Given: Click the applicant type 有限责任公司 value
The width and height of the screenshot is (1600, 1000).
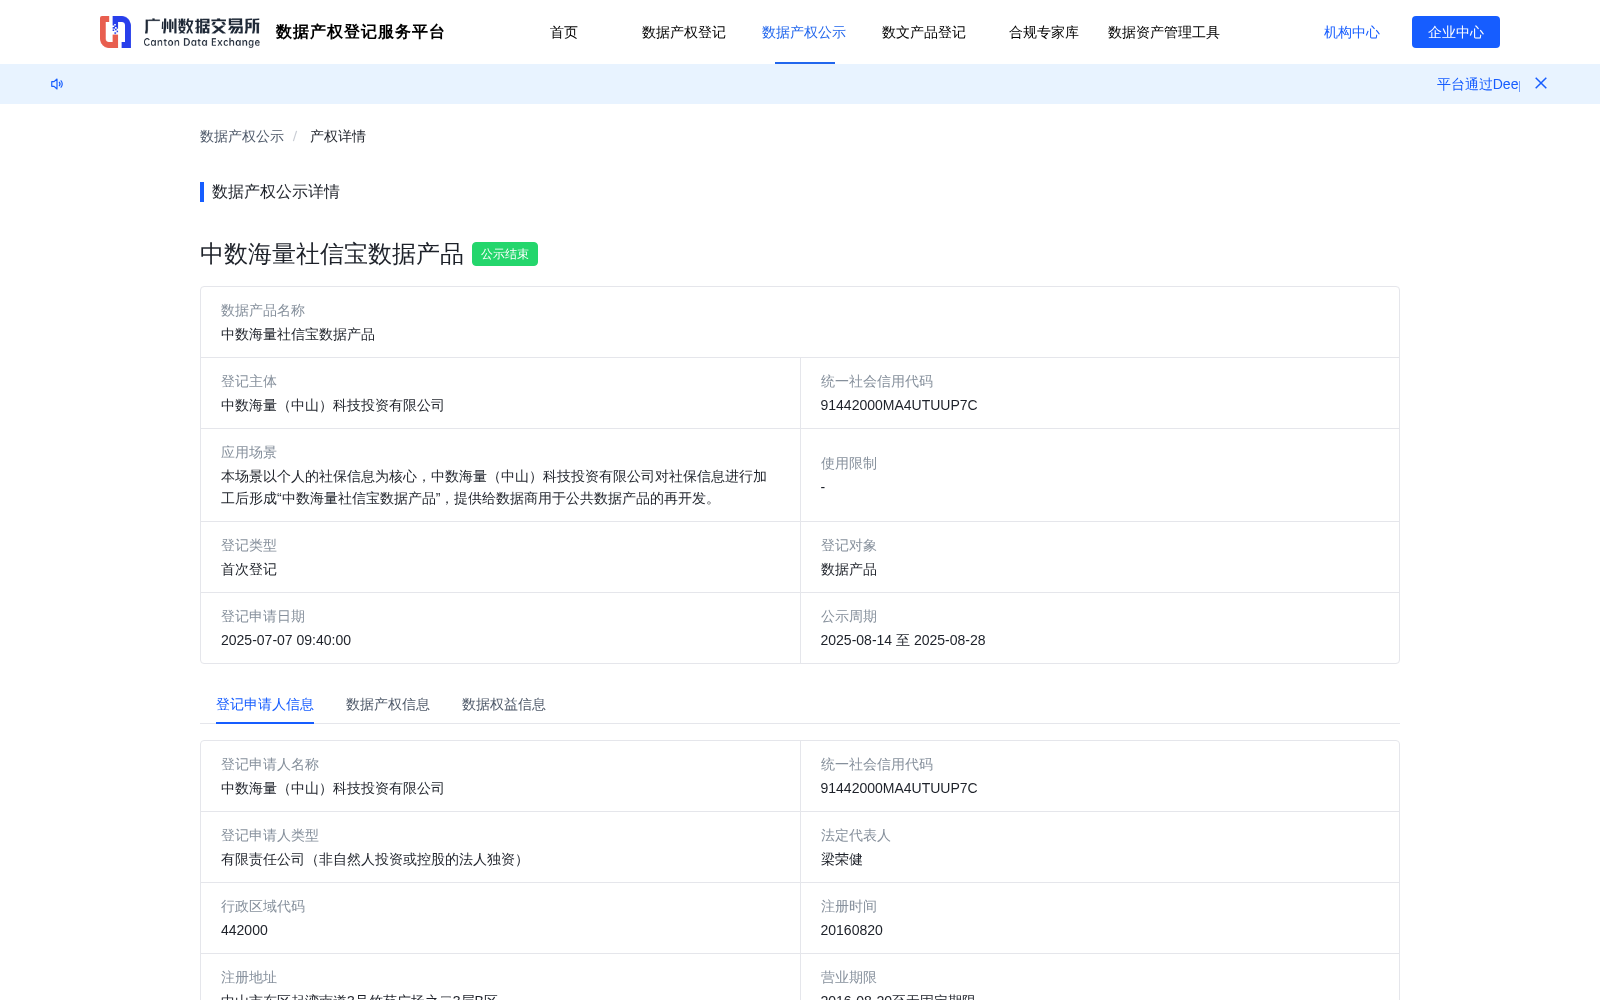Looking at the screenshot, I should [375, 859].
